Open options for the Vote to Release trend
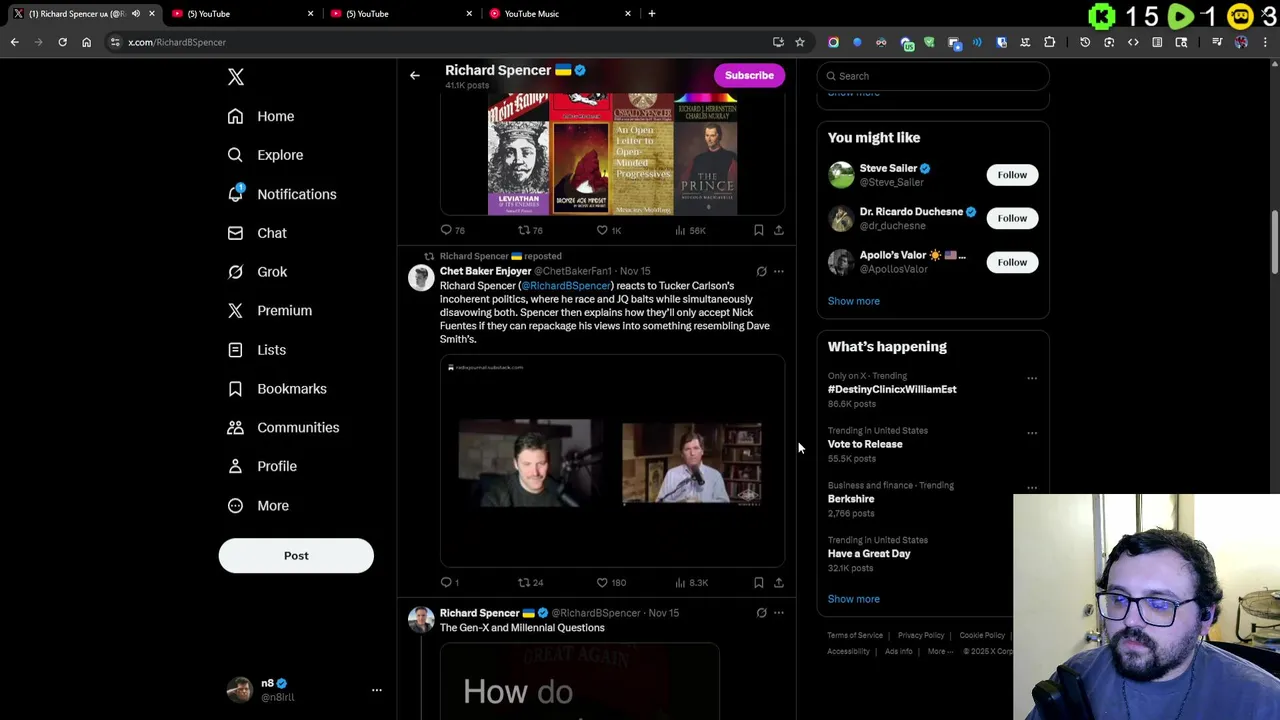1280x720 pixels. (1032, 433)
